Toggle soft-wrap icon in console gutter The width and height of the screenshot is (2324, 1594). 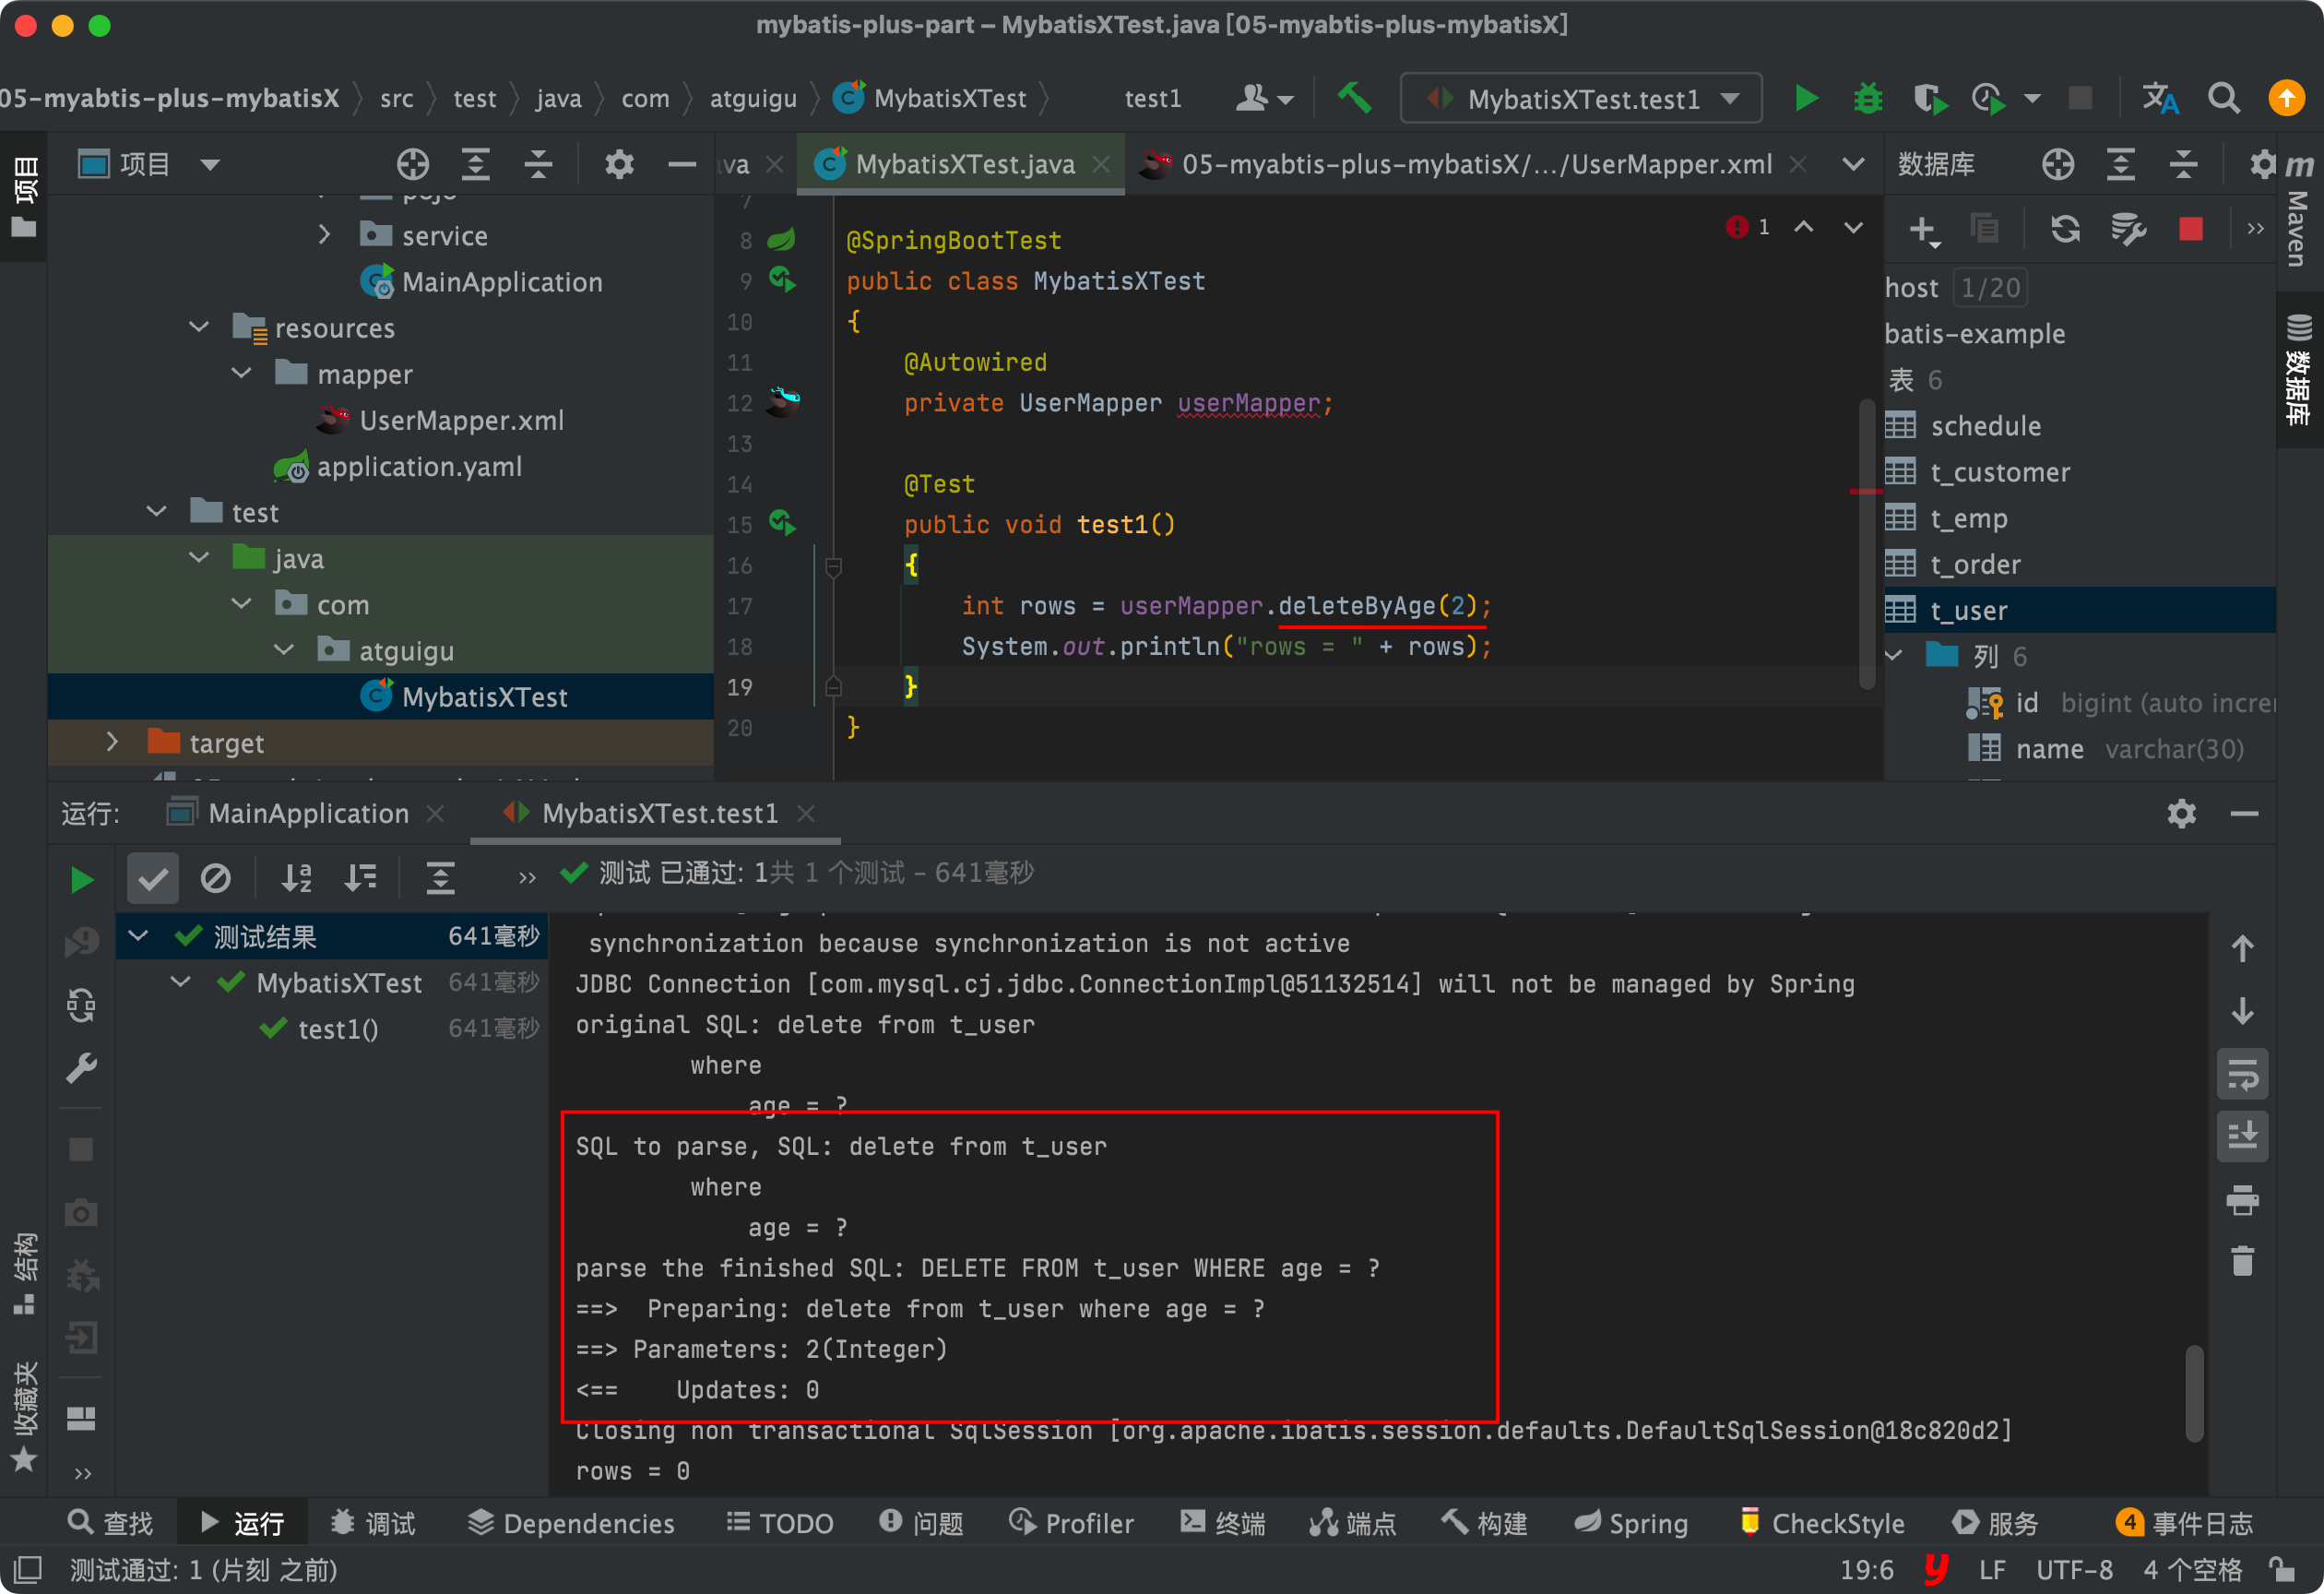(2241, 1075)
